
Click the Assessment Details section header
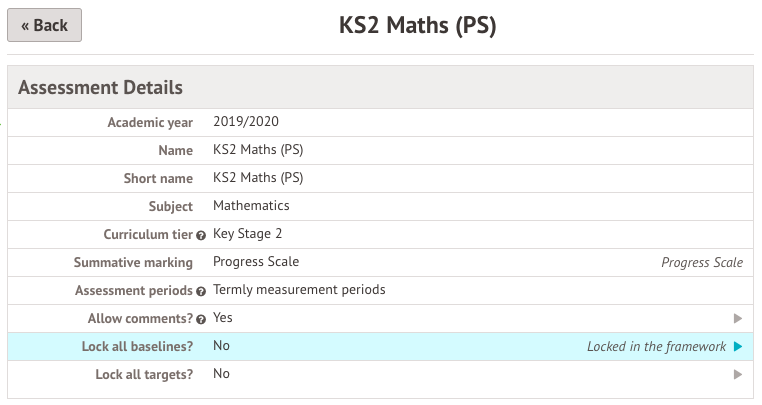tap(101, 87)
